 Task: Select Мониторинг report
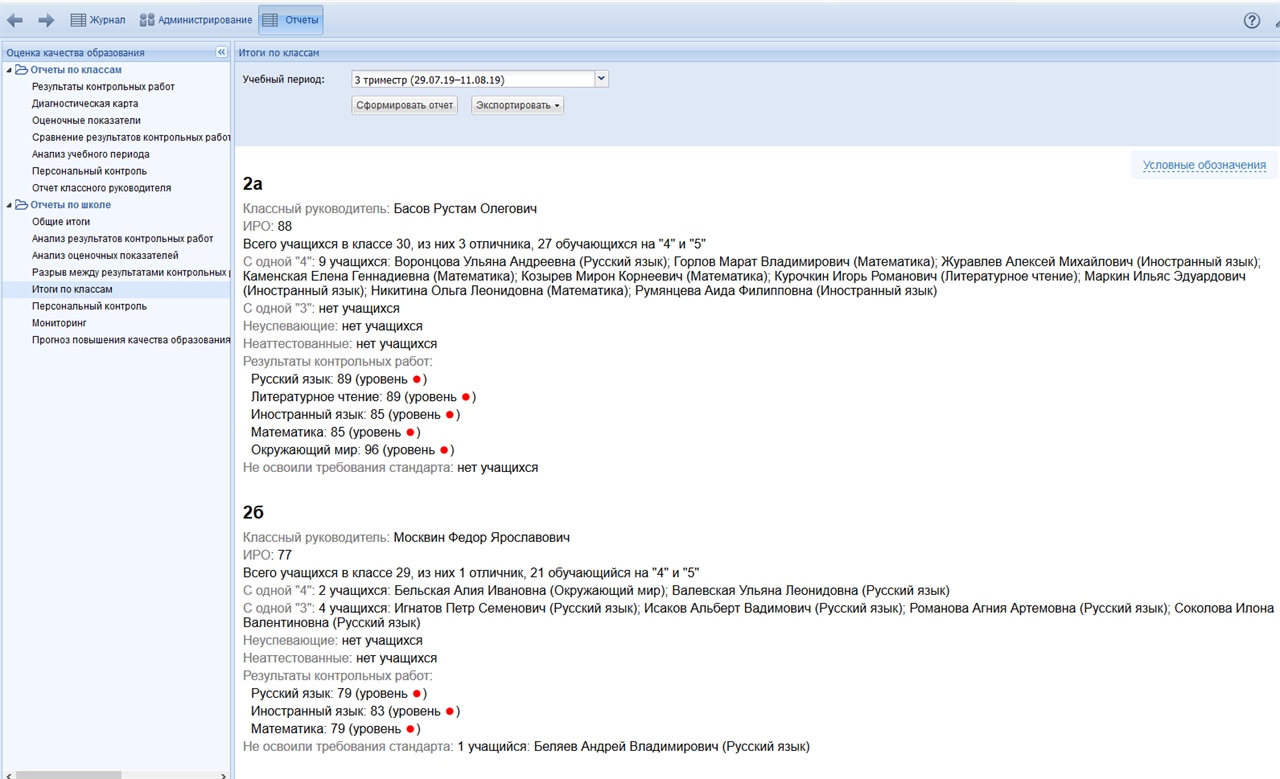pyautogui.click(x=59, y=323)
